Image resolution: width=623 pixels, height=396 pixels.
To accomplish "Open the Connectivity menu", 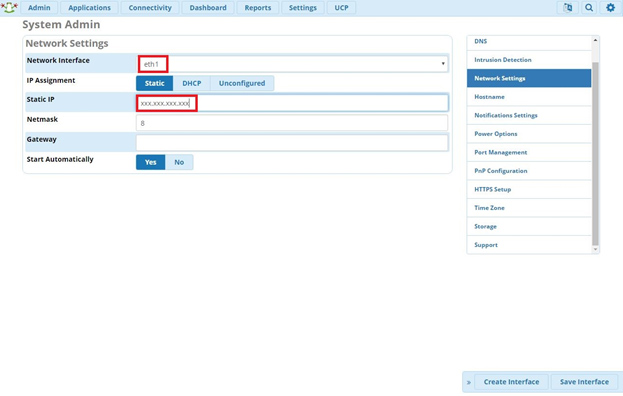I will point(150,8).
